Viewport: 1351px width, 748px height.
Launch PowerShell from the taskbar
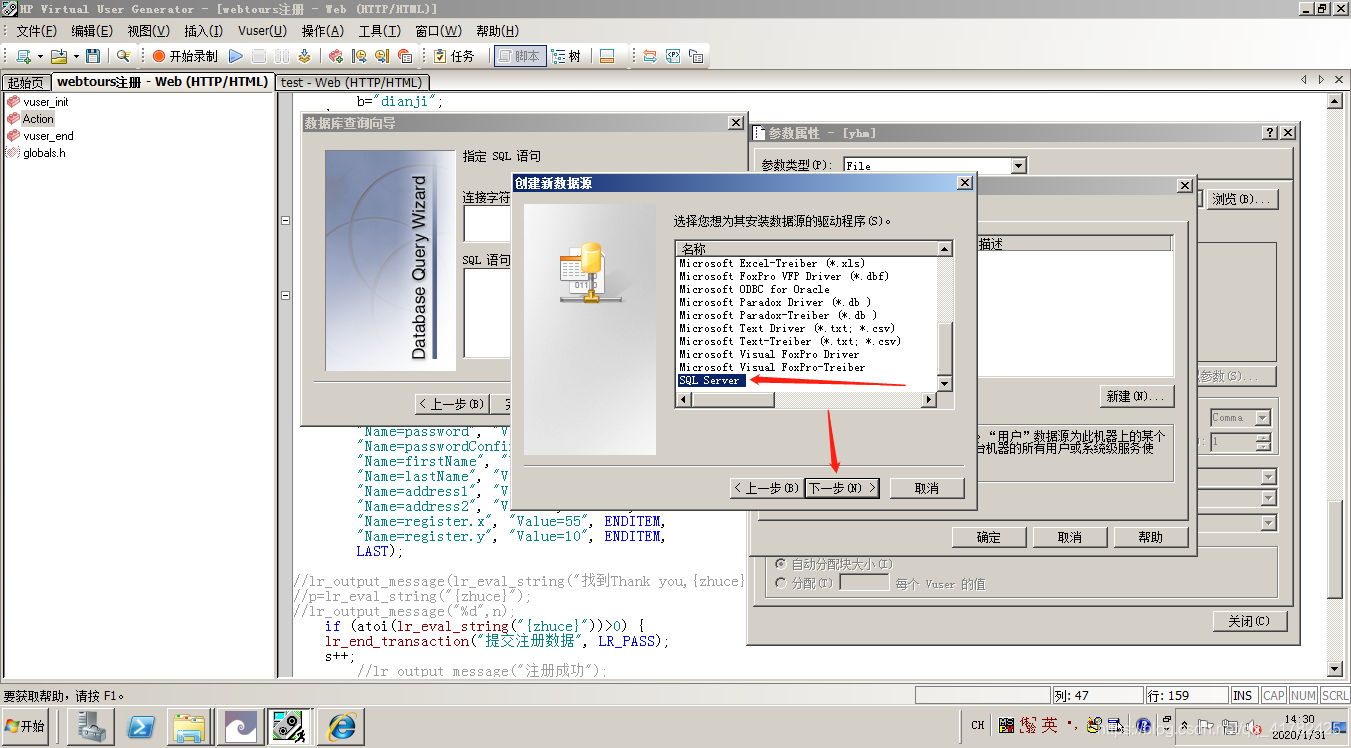(140, 726)
